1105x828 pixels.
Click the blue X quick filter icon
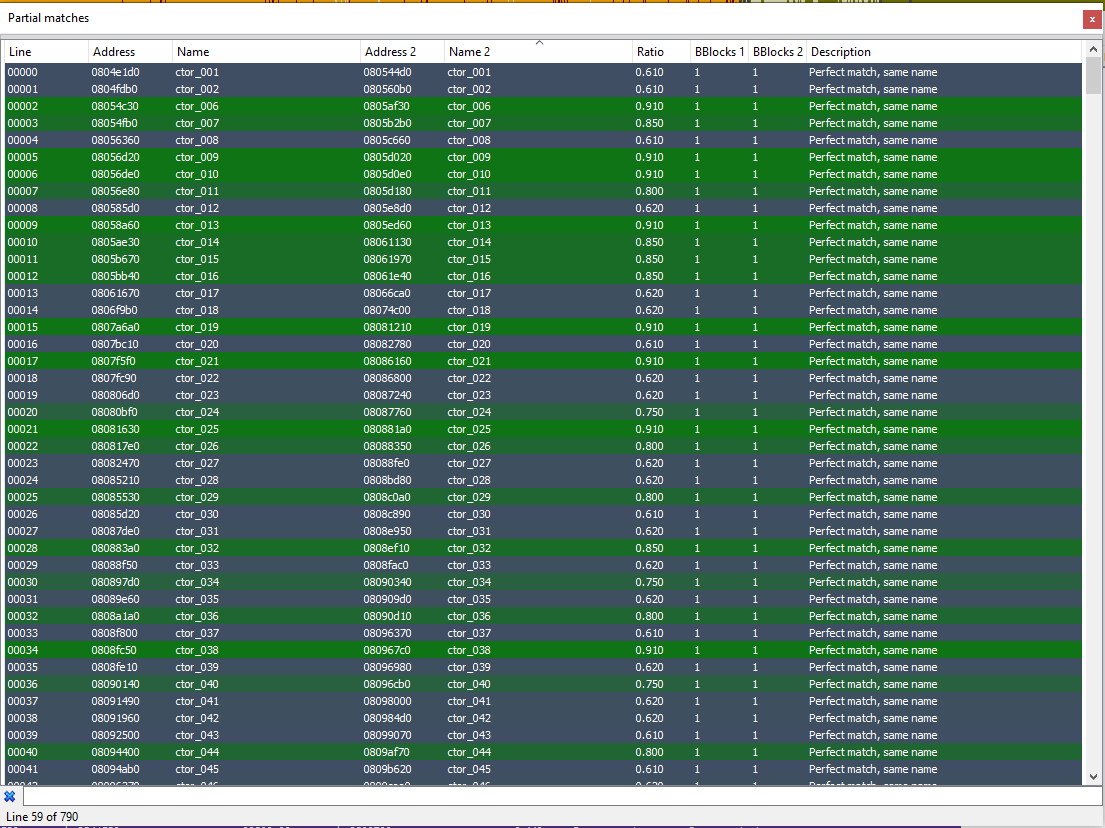pyautogui.click(x=10, y=796)
